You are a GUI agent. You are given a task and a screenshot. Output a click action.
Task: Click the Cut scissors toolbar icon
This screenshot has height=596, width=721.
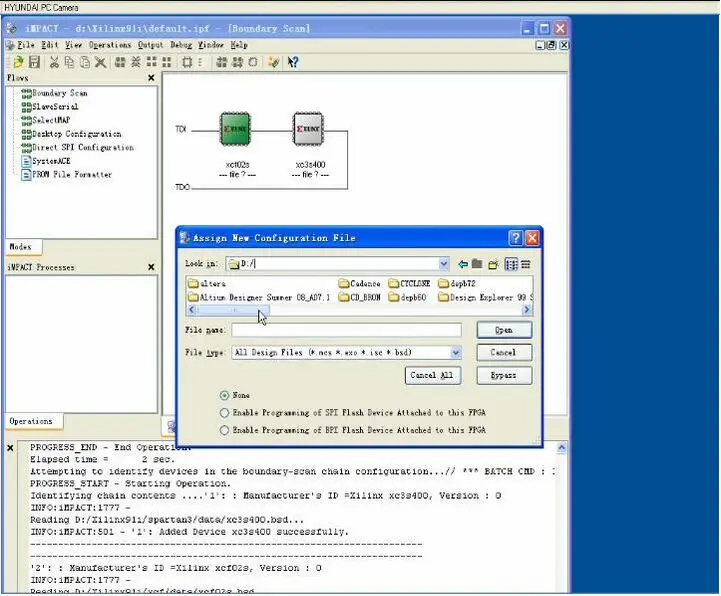point(55,62)
